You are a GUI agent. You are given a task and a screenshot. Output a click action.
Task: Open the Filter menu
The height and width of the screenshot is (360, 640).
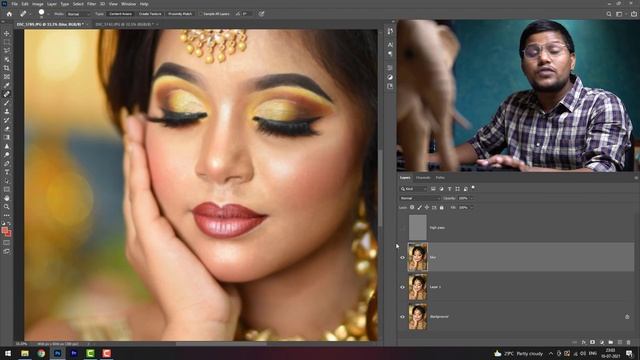pyautogui.click(x=91, y=4)
